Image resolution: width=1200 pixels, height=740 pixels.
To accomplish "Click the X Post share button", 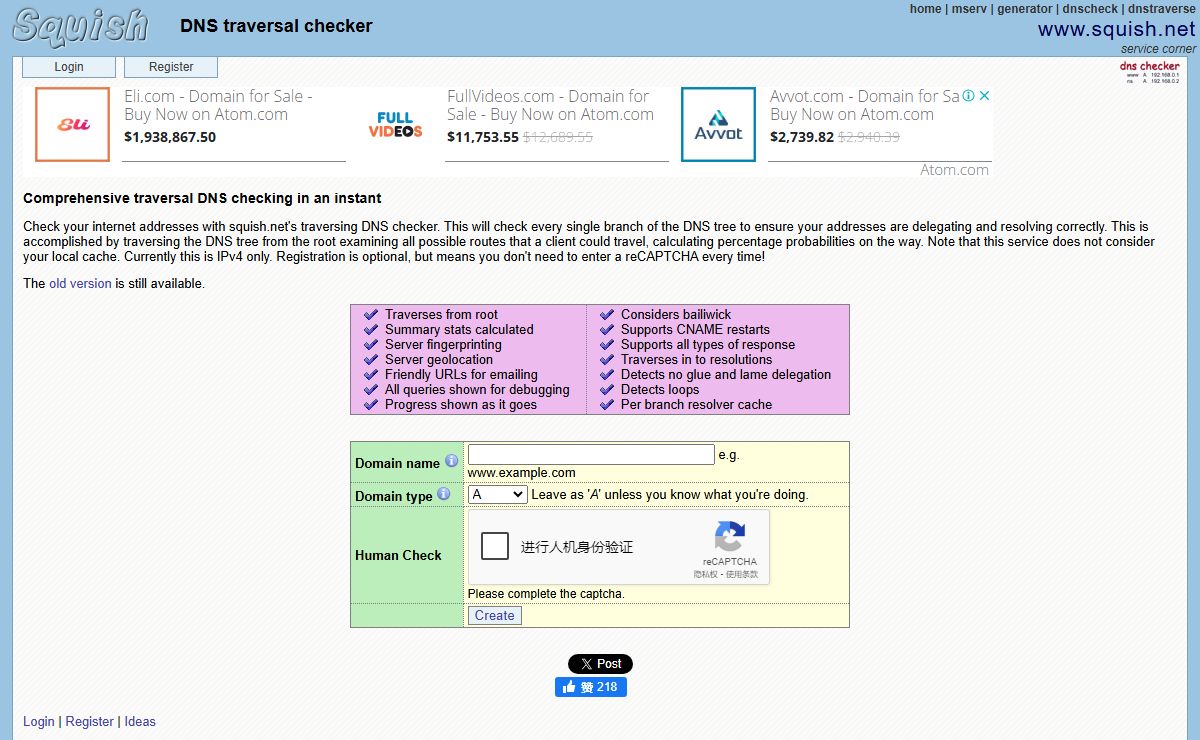I will pyautogui.click(x=600, y=664).
